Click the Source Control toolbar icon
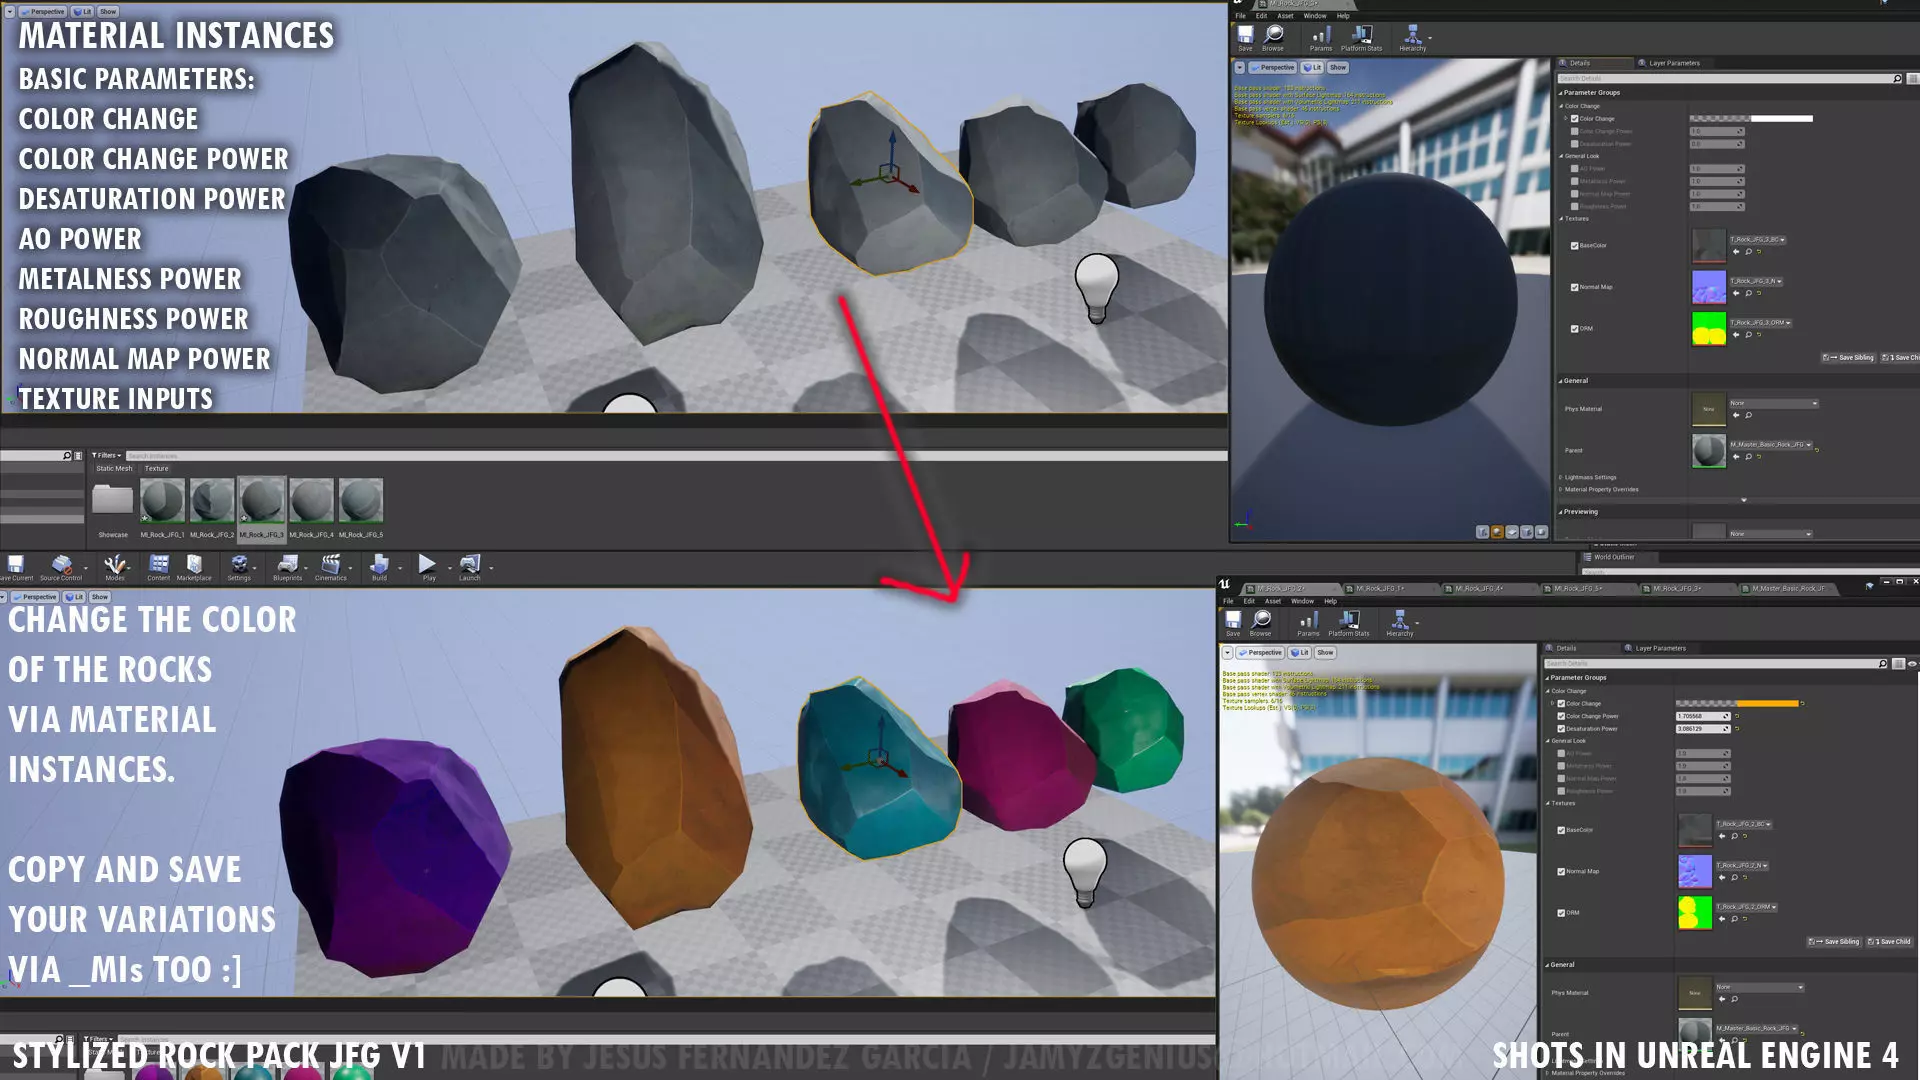 (x=61, y=568)
